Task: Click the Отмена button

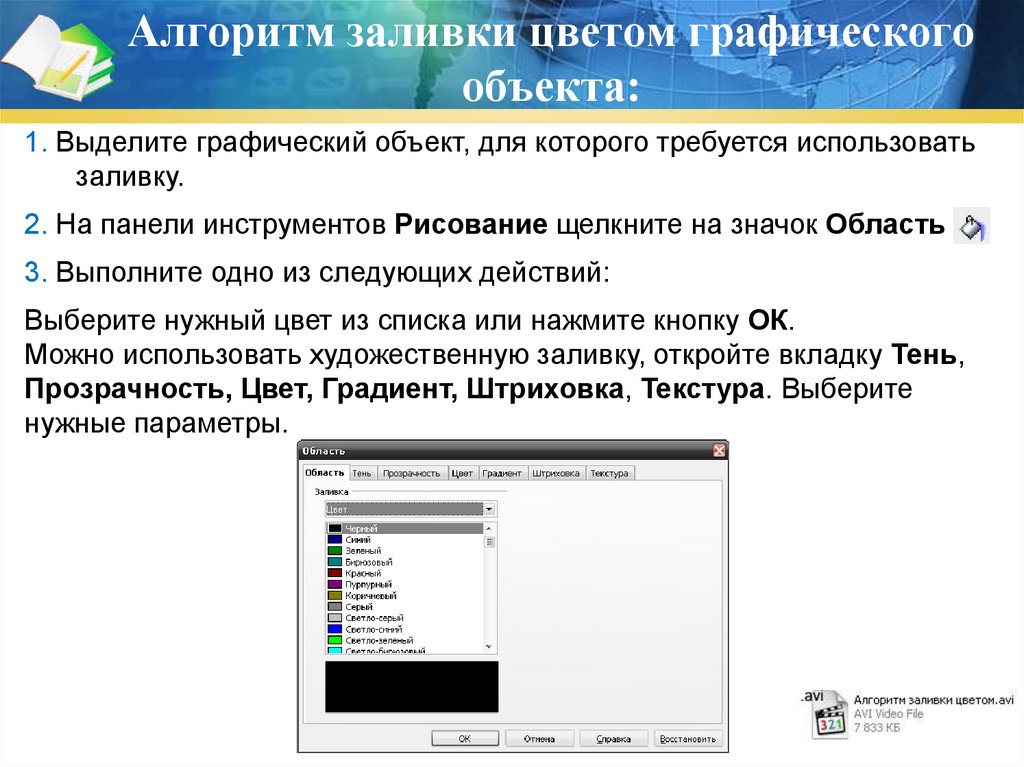Action: [x=539, y=738]
